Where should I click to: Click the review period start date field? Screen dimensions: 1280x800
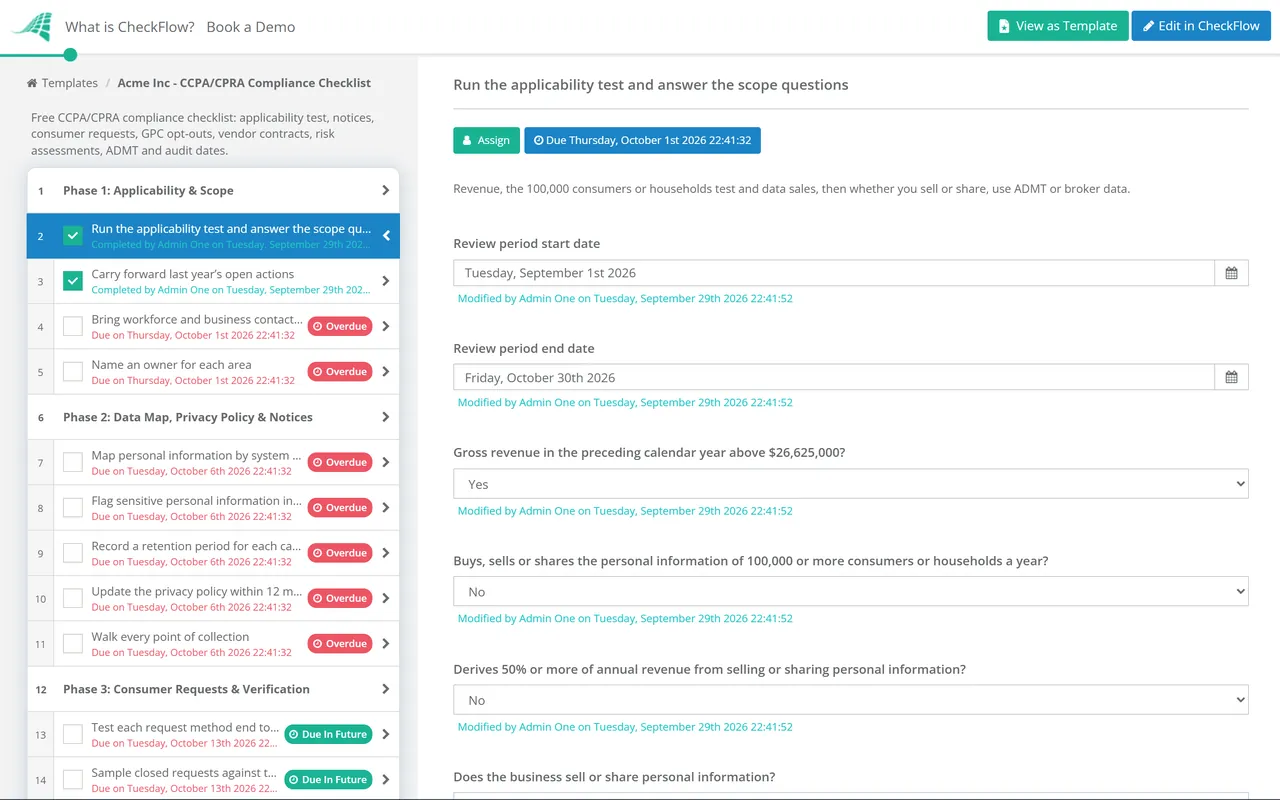(x=834, y=273)
